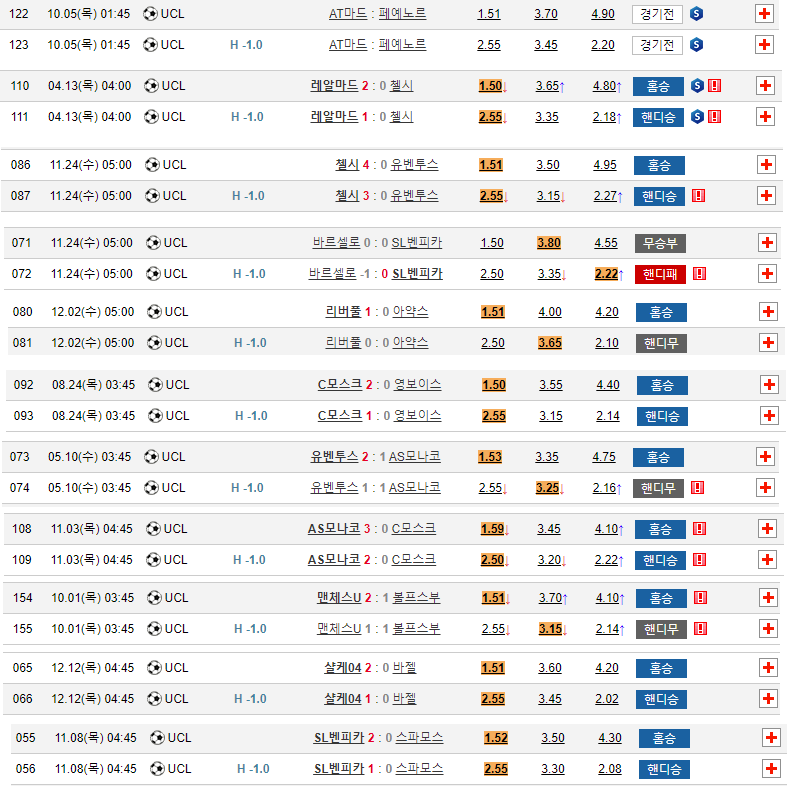Viewport: 787px width, 787px height.
Task: Click the red plus icon in row 122
Action: pyautogui.click(x=764, y=14)
